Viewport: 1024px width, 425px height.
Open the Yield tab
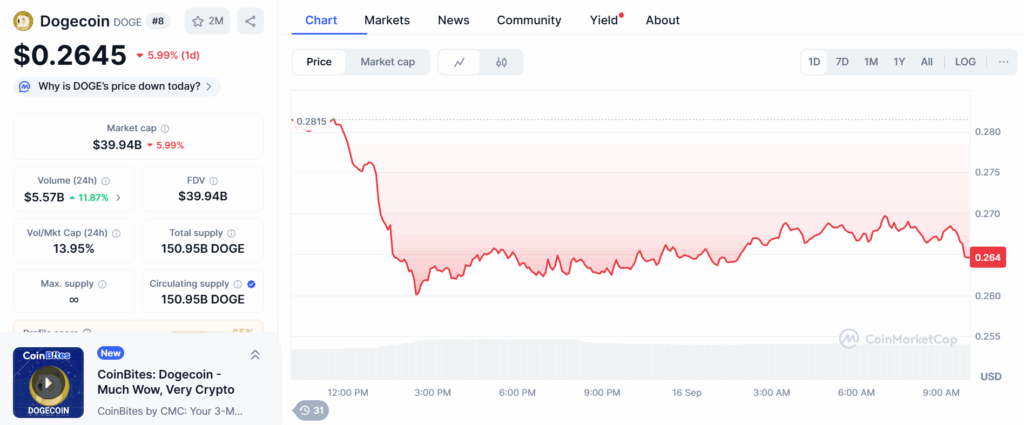coord(604,20)
